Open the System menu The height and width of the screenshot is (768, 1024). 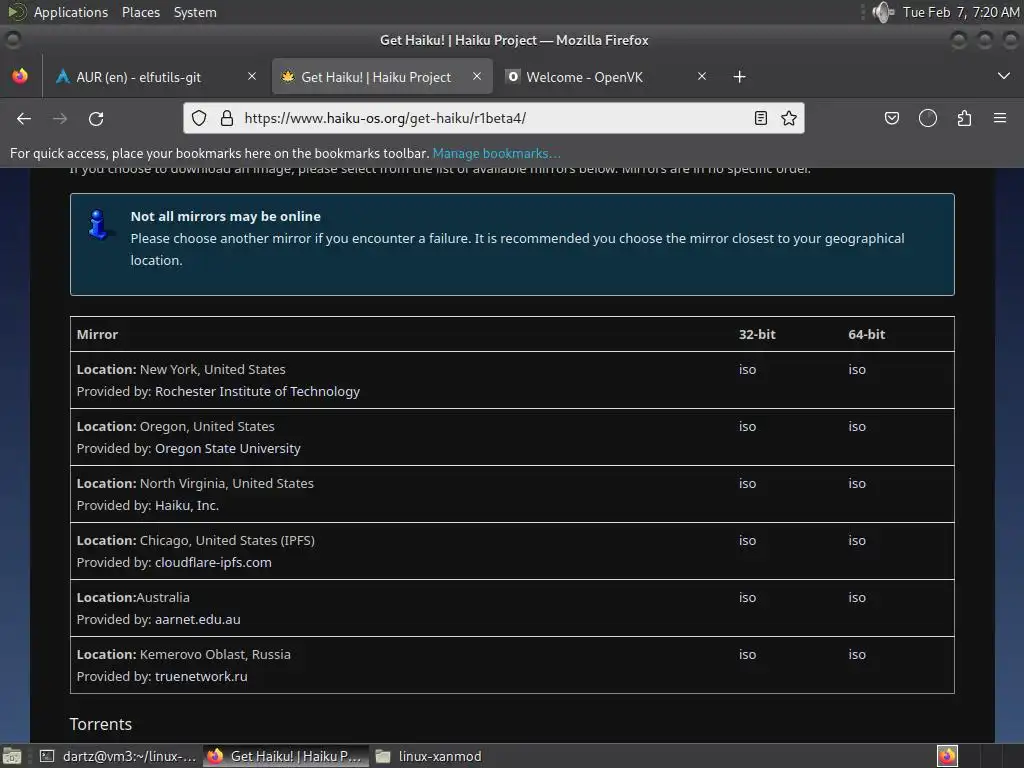[x=195, y=12]
